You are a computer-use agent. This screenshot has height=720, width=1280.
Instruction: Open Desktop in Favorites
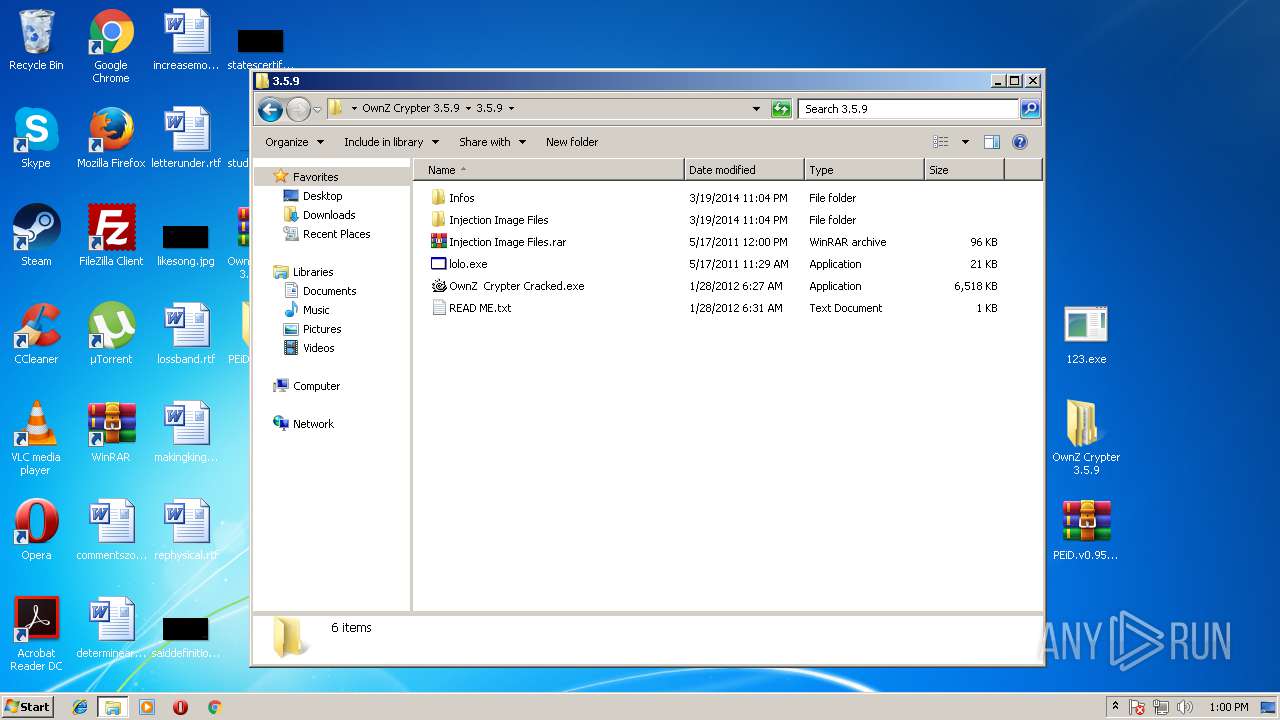point(322,196)
